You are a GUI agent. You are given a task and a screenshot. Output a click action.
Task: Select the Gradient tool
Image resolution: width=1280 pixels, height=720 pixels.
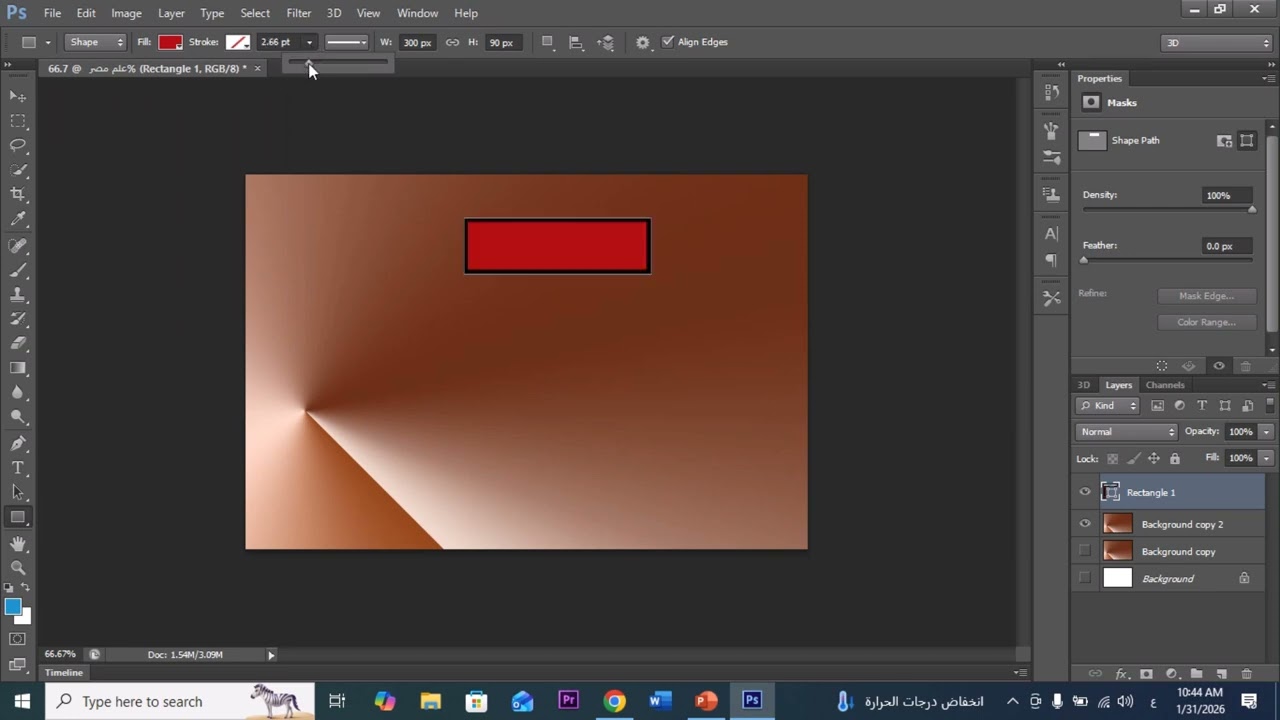pyautogui.click(x=18, y=368)
